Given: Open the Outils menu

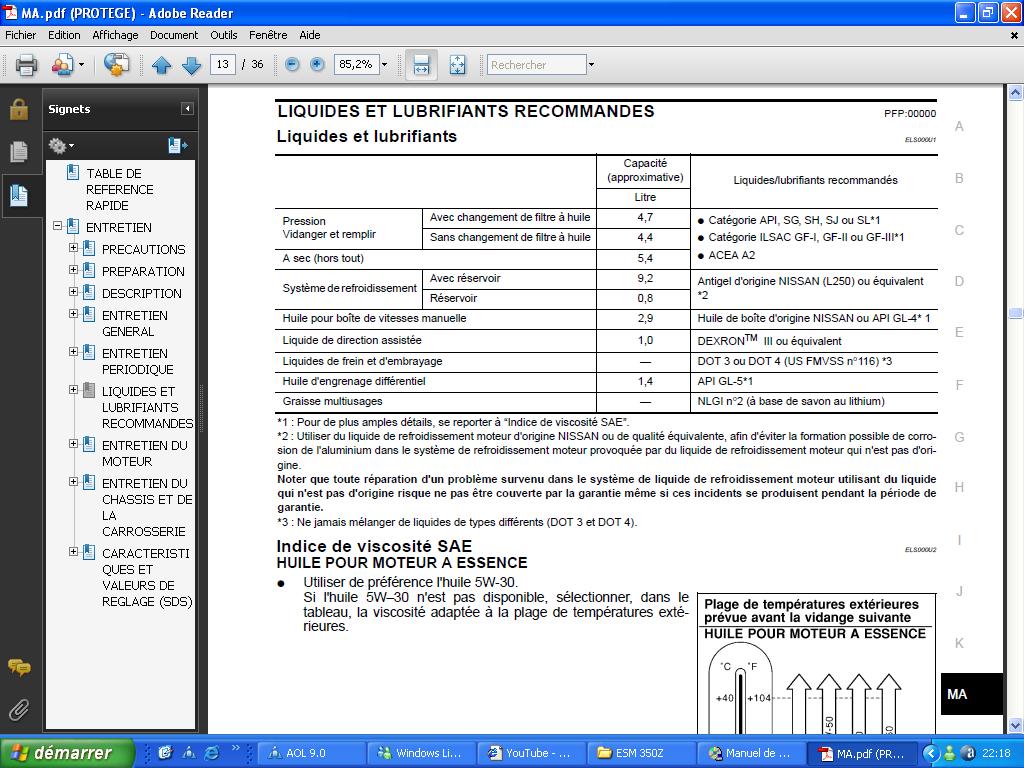Looking at the screenshot, I should (x=224, y=35).
